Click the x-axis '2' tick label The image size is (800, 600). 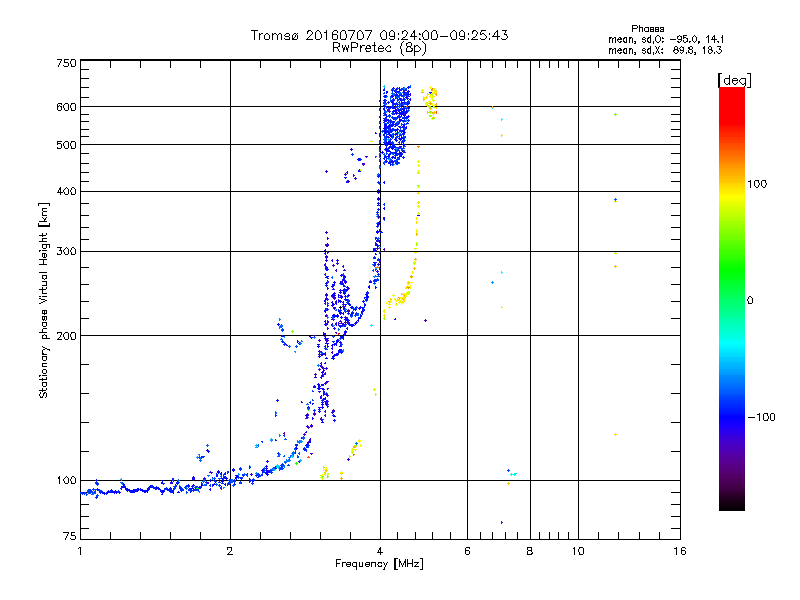coord(230,551)
